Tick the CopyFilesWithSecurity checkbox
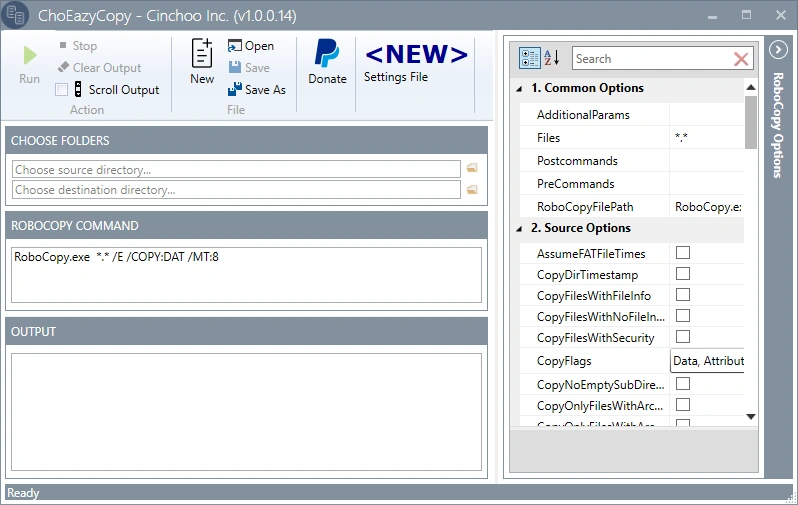798x505 pixels. pos(683,336)
